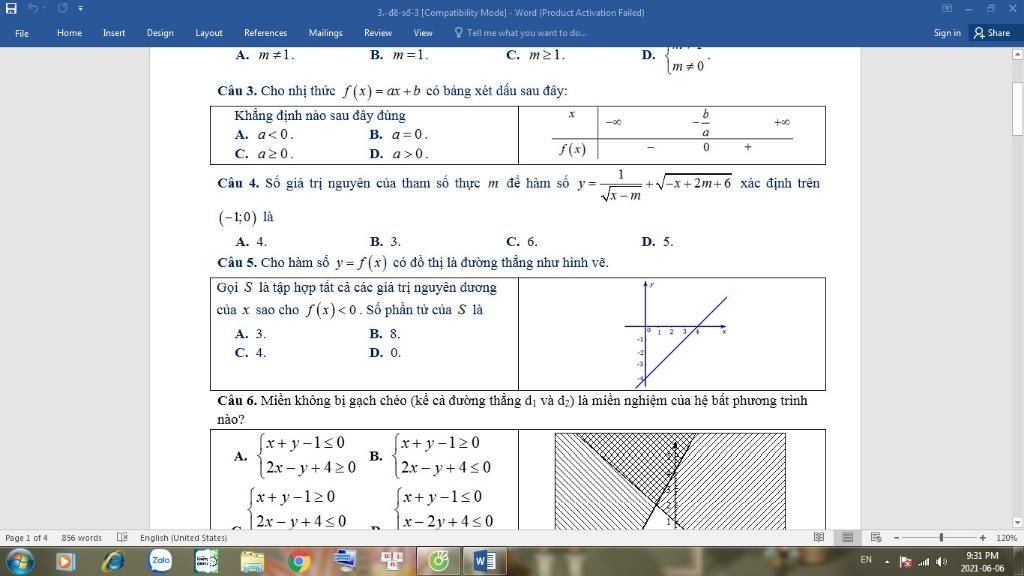Click the "Câu 6." question heading
This screenshot has width=1024, height=576.
point(237,400)
